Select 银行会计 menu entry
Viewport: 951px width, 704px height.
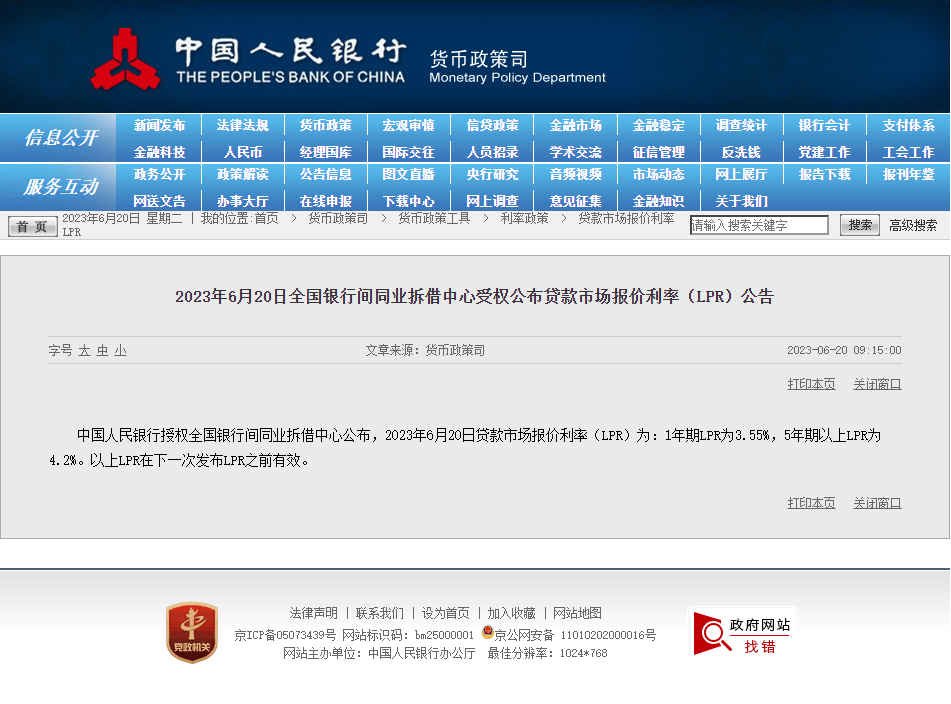pos(824,126)
